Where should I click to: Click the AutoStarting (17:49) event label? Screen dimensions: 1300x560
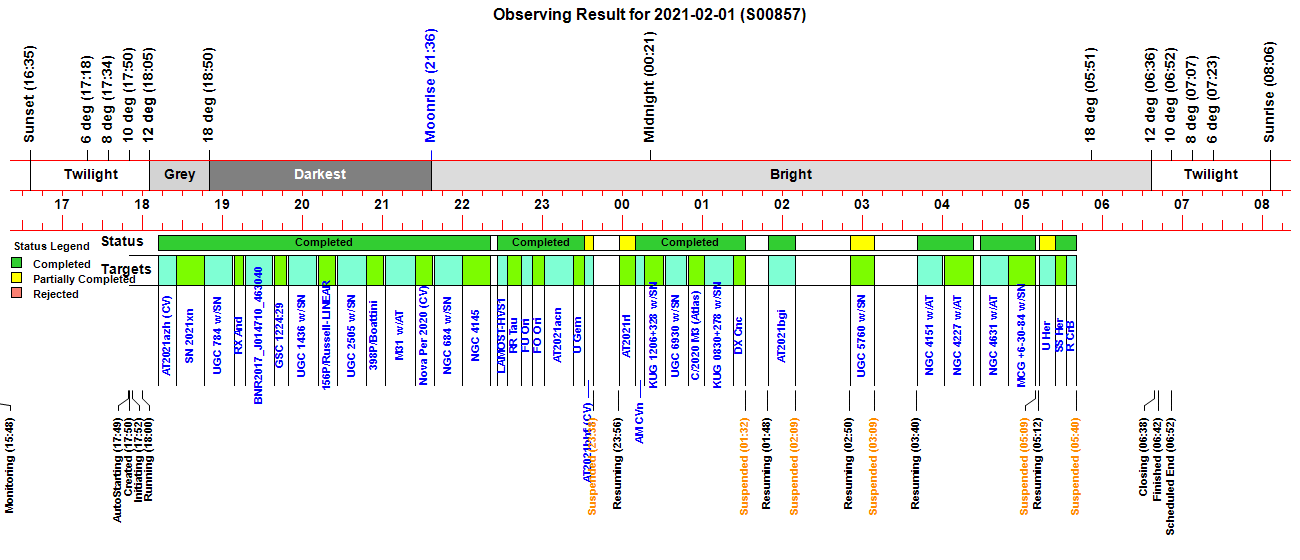118,471
